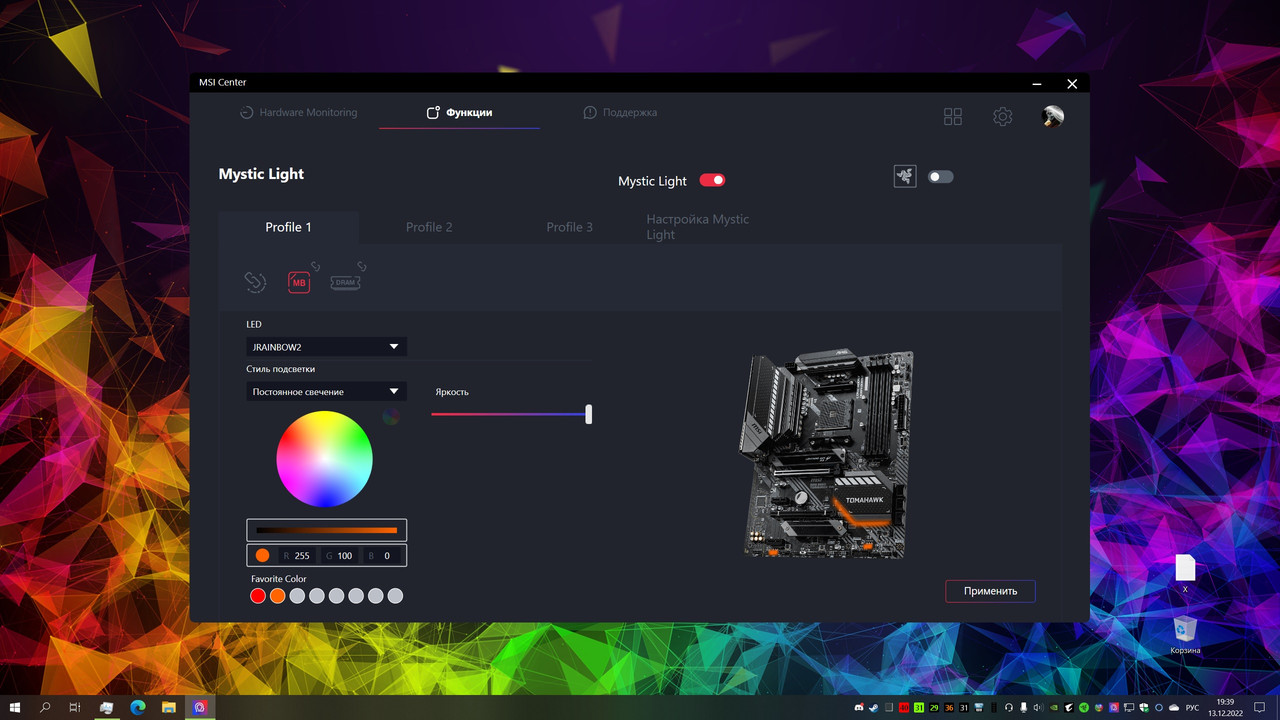The height and width of the screenshot is (720, 1280).
Task: Open the Поддержка tab
Action: pyautogui.click(x=620, y=113)
